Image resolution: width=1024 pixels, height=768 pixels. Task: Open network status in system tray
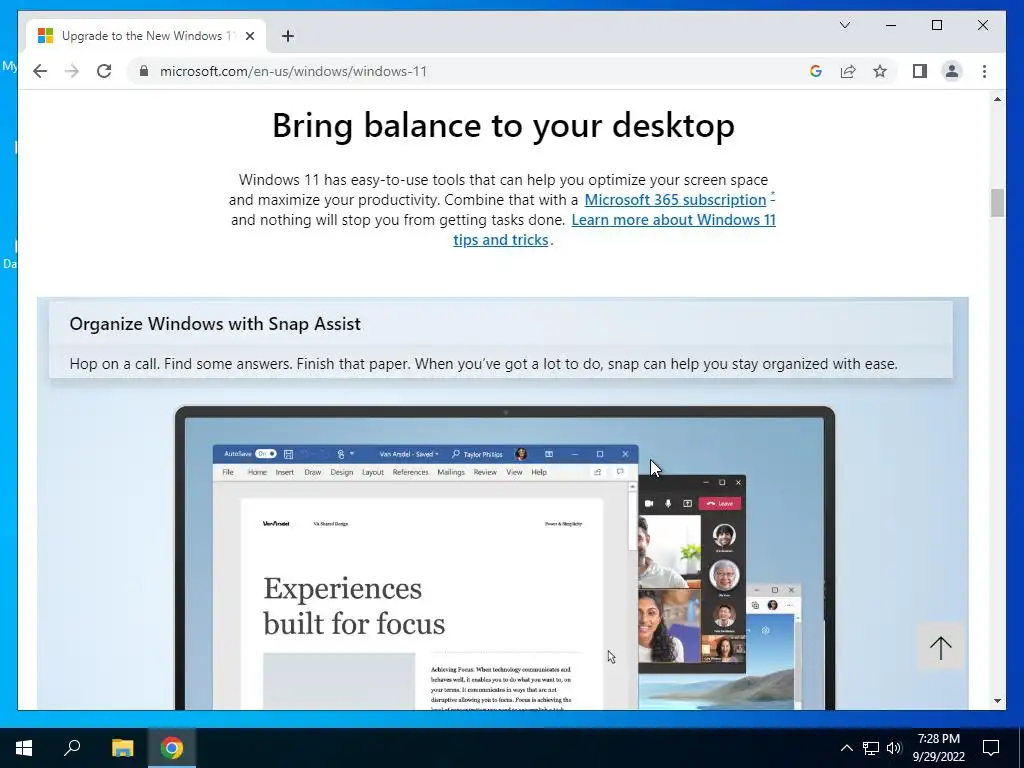coord(871,748)
